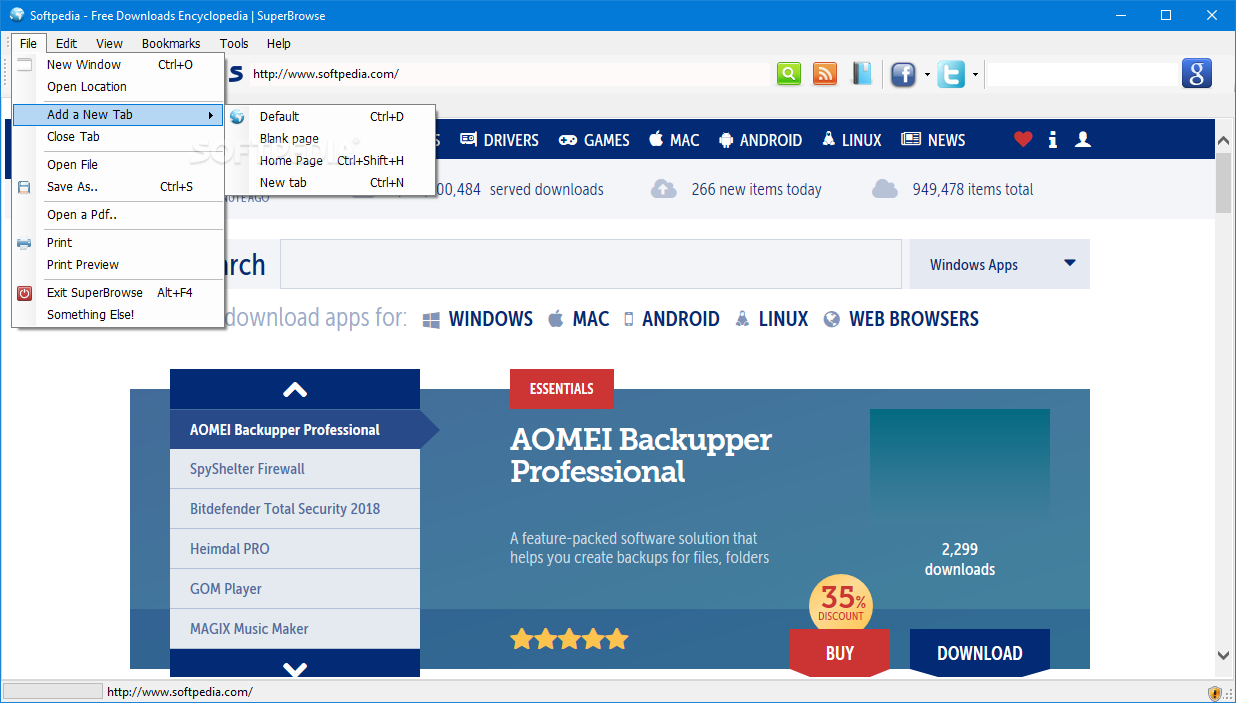The width and height of the screenshot is (1236, 703).
Task: Click the red ESSENTIALS tag
Action: (x=562, y=389)
